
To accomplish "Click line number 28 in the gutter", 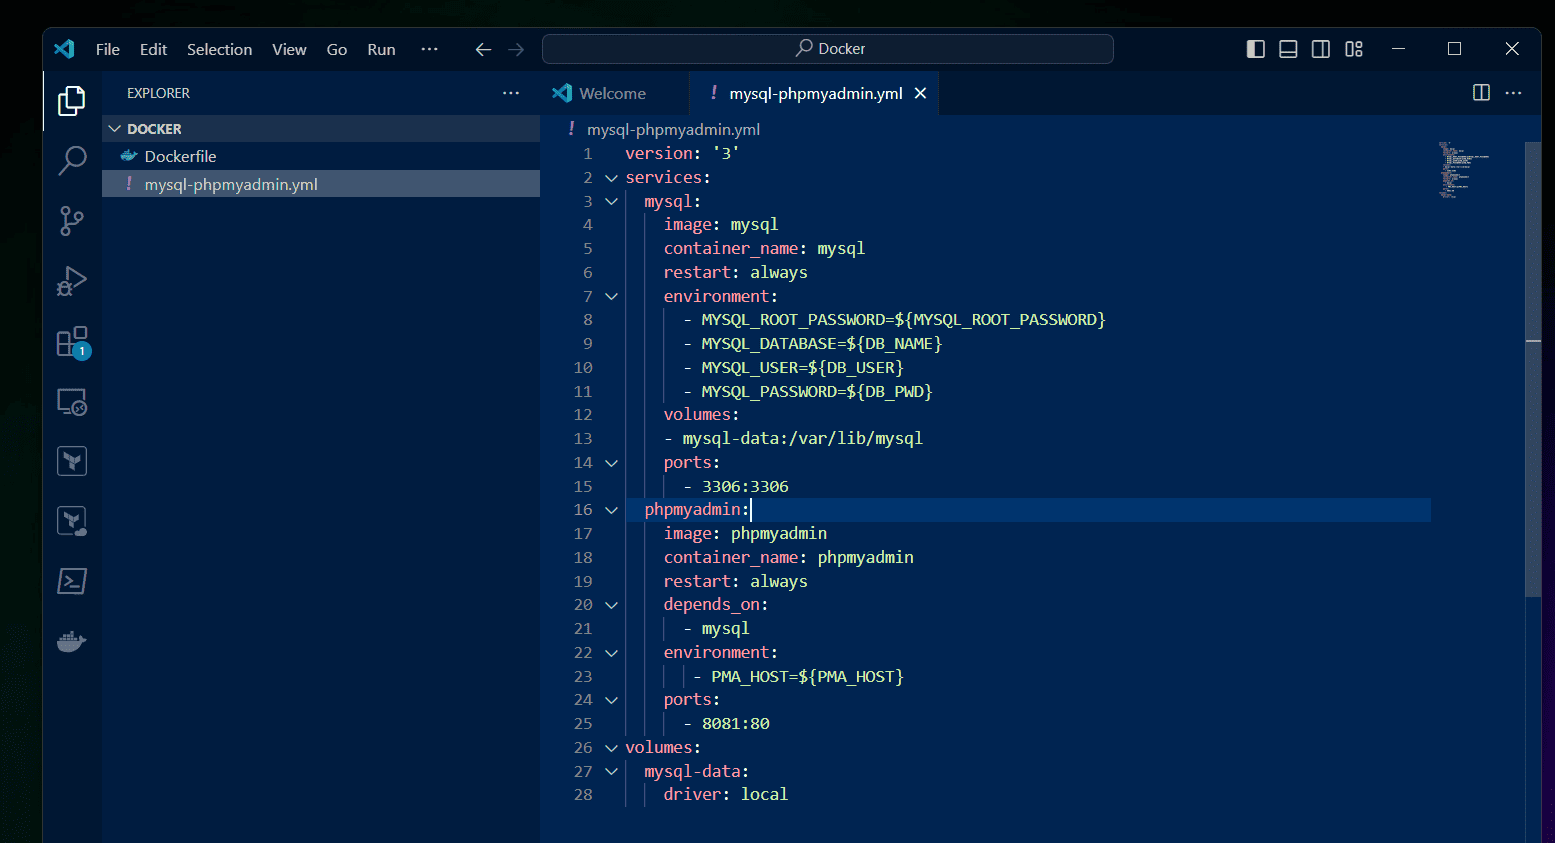I will coord(583,795).
